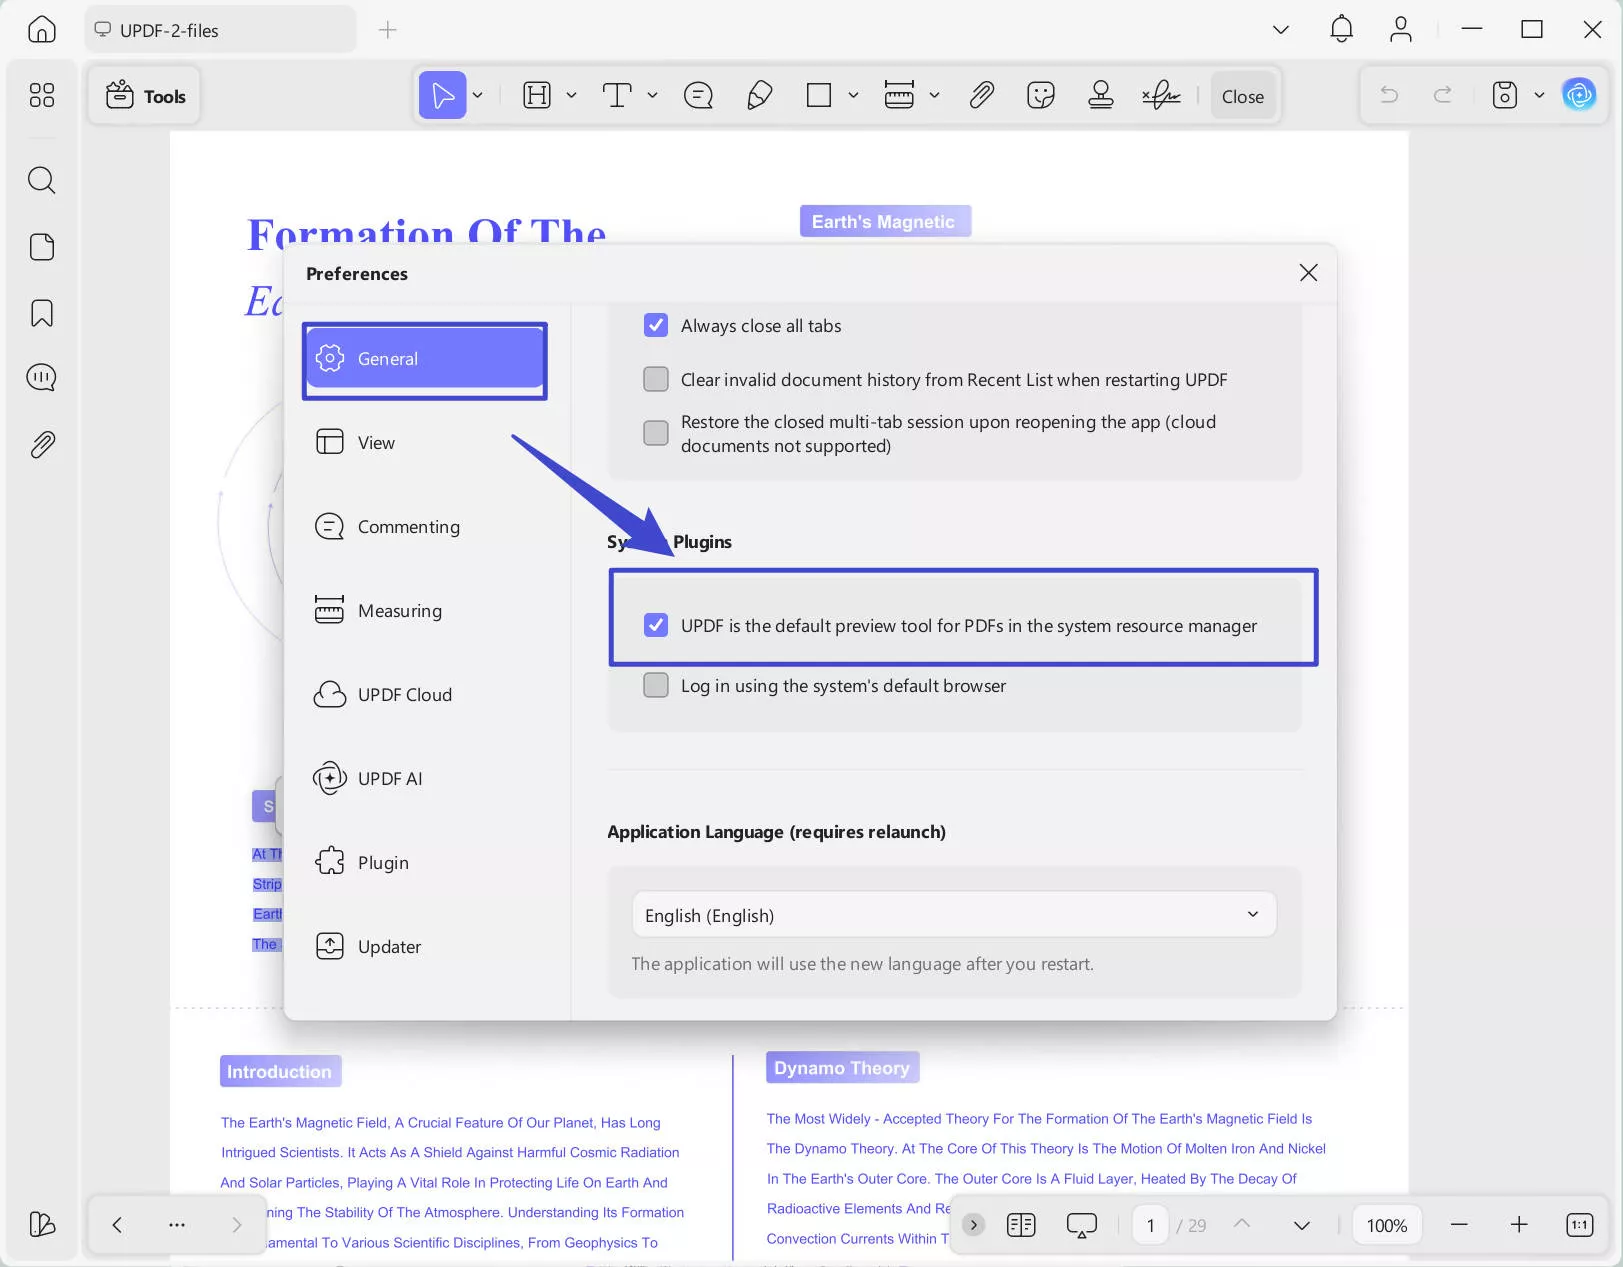Close the Preferences dialog
The width and height of the screenshot is (1623, 1267).
[1308, 273]
